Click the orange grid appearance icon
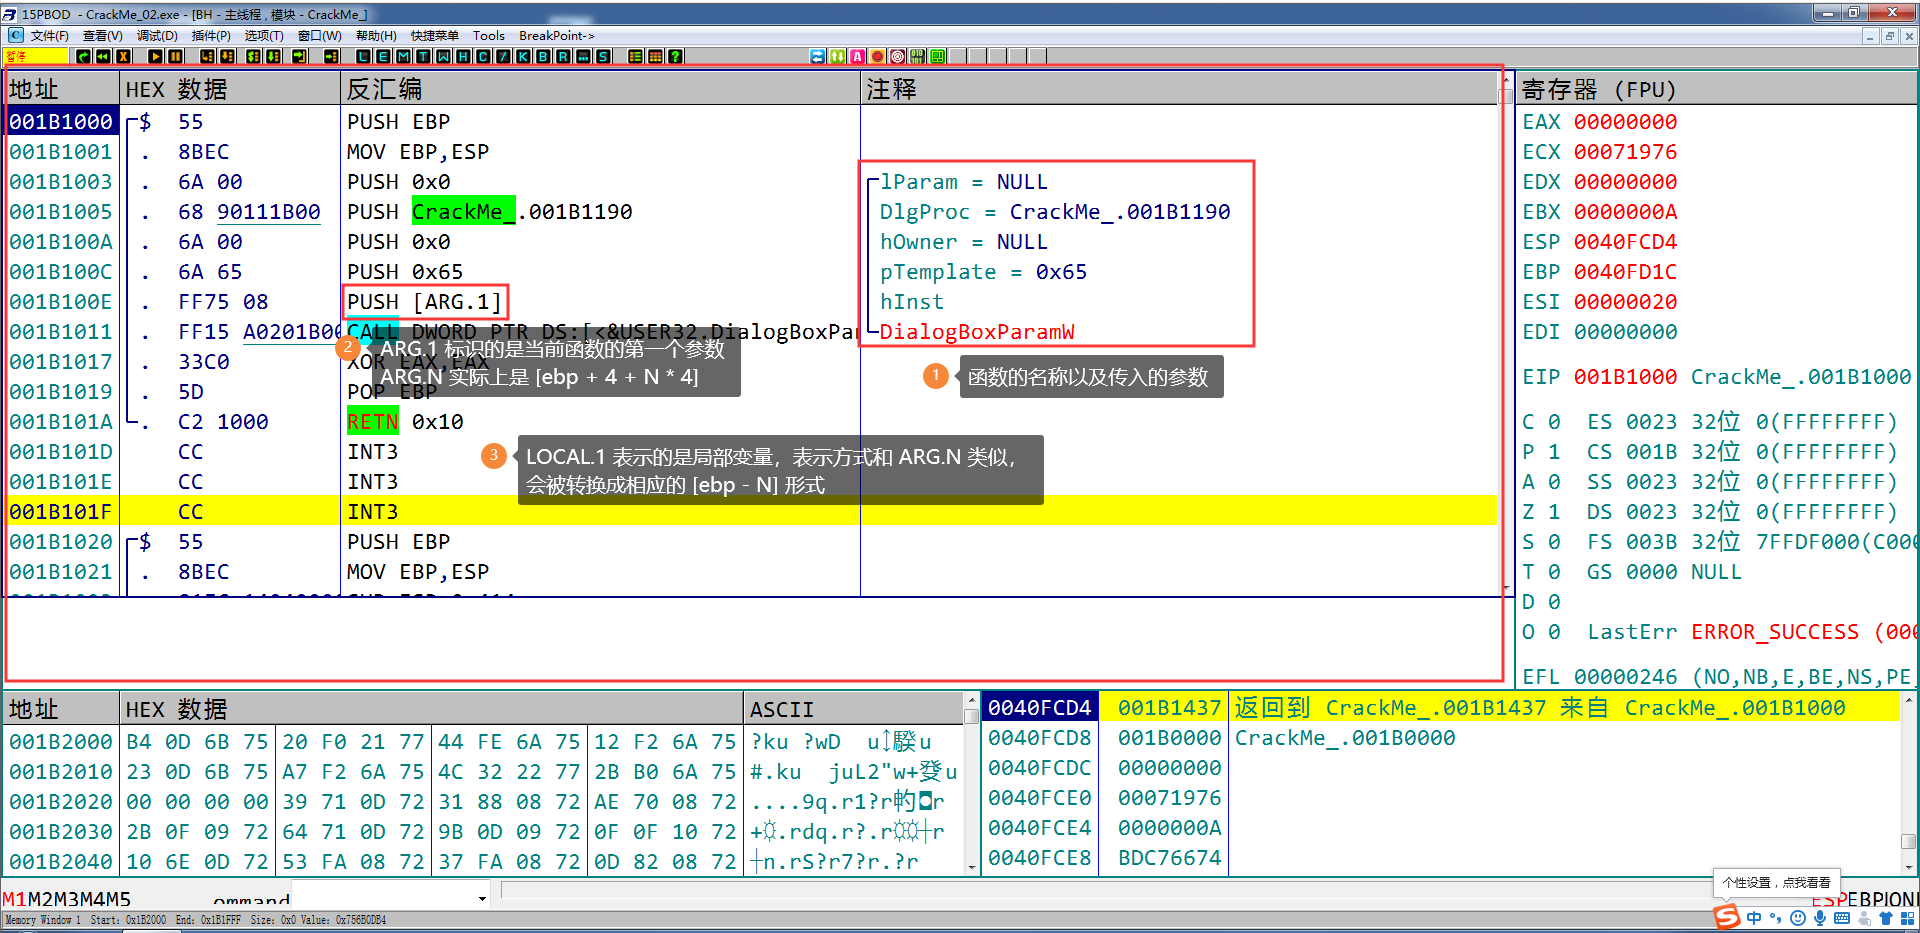Viewport: 1920px width, 933px height. coord(655,56)
